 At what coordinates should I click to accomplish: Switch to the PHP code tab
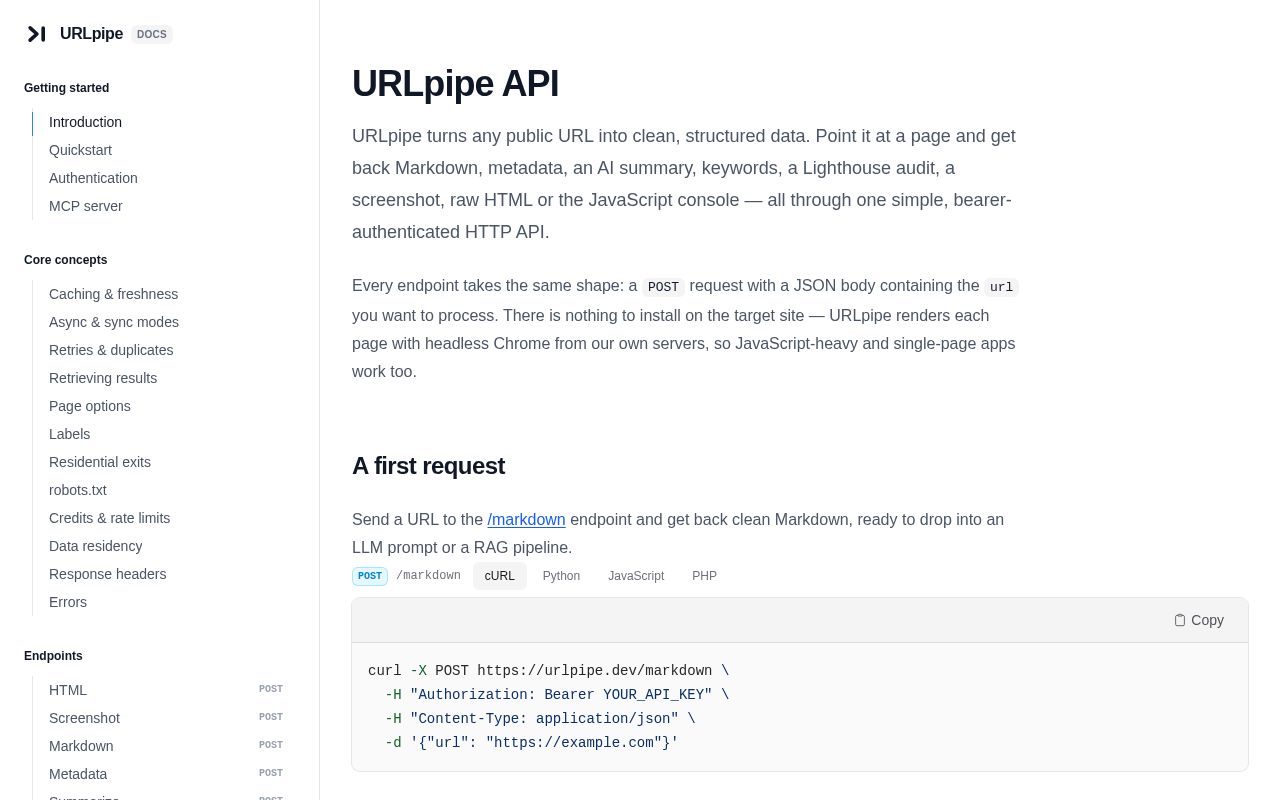tap(704, 576)
